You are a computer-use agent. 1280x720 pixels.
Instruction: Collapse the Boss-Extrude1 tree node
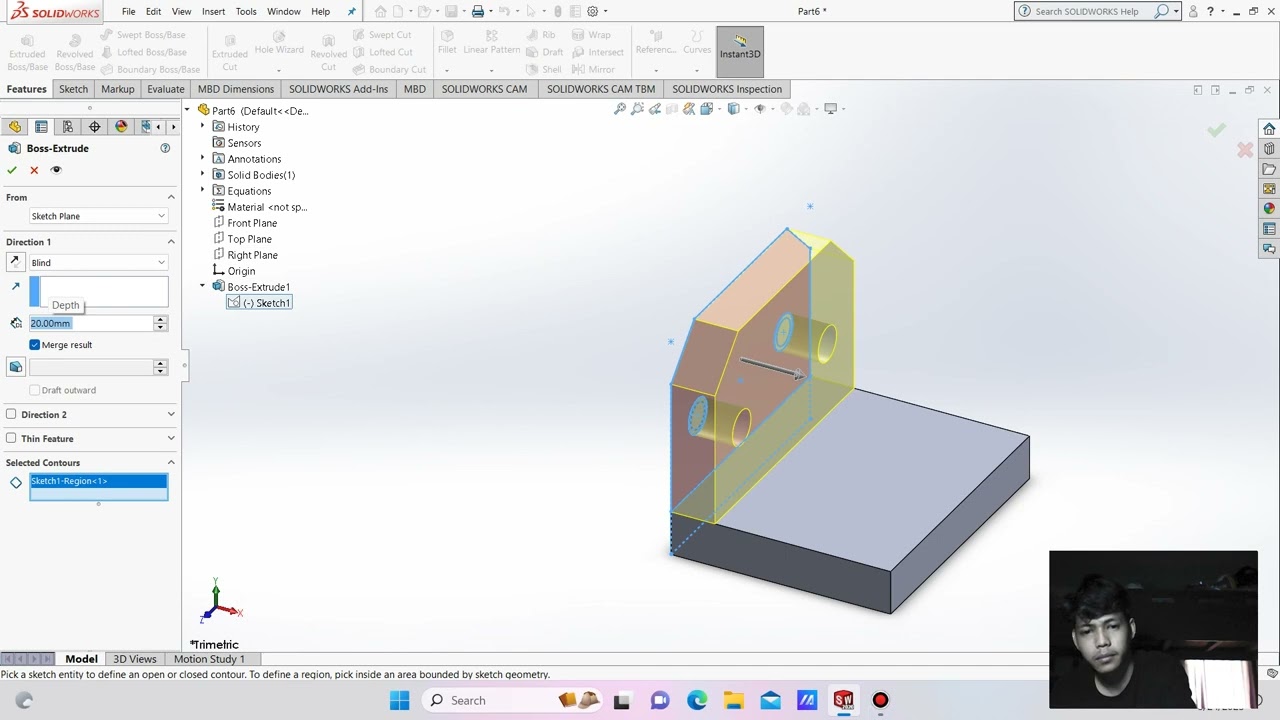(203, 286)
